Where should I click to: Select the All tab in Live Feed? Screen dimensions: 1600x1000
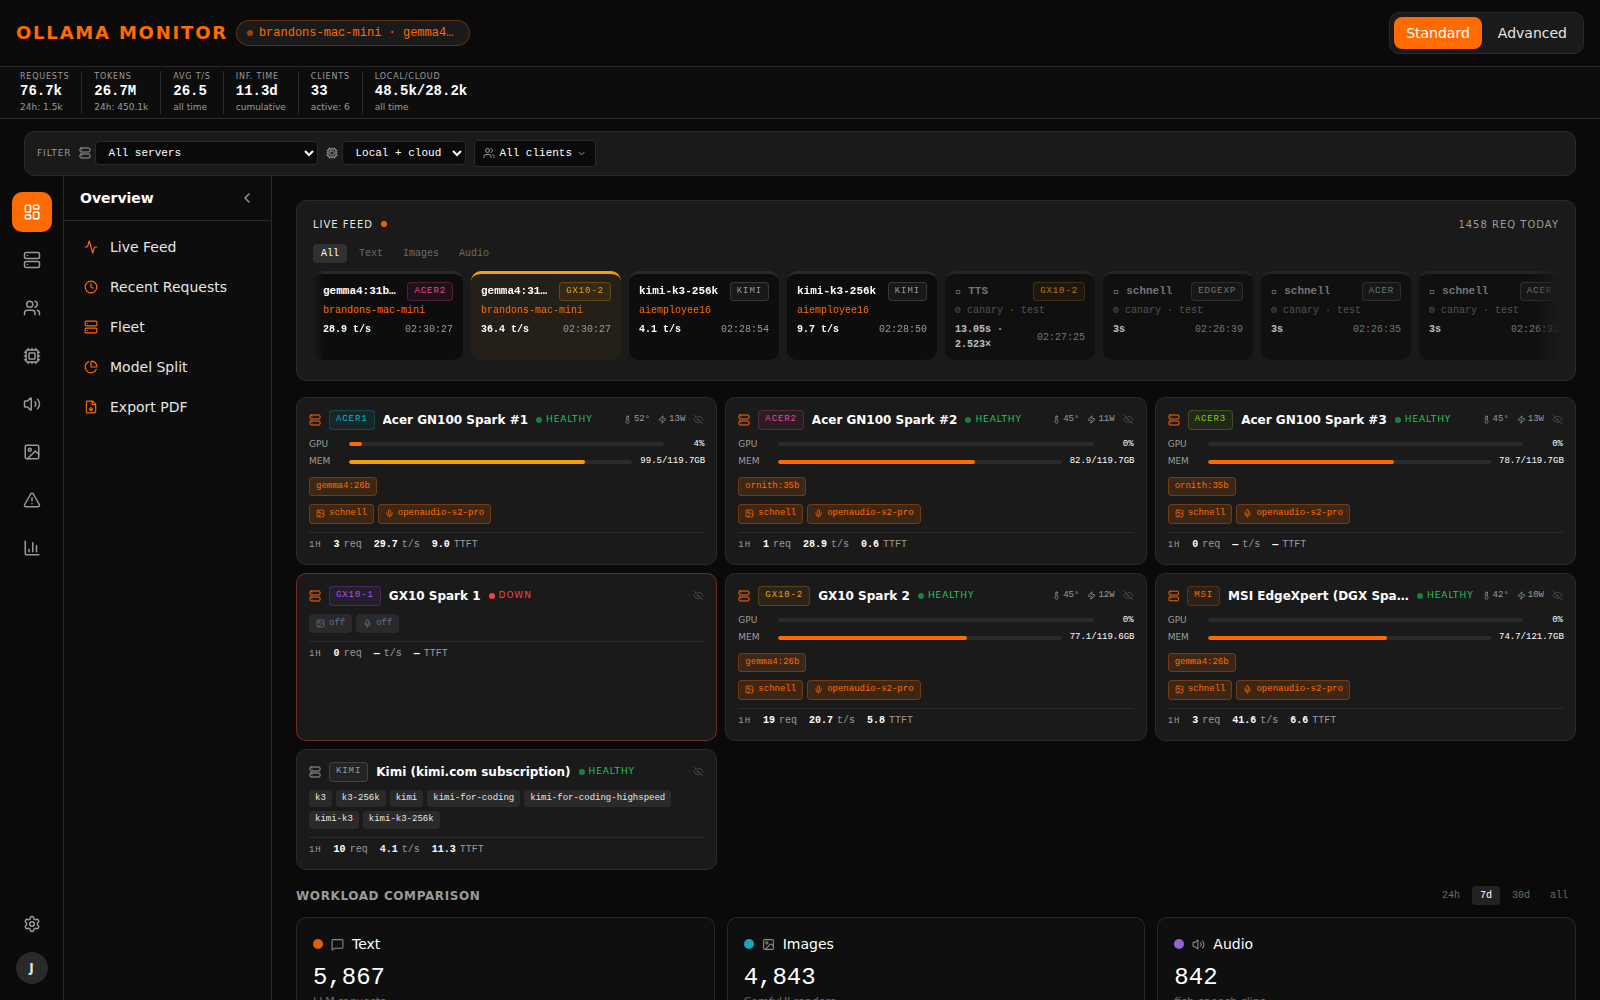pos(330,253)
